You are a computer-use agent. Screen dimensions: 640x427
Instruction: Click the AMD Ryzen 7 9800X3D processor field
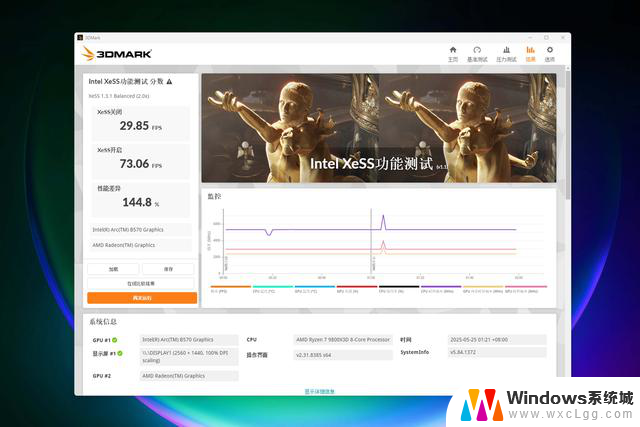343,340
